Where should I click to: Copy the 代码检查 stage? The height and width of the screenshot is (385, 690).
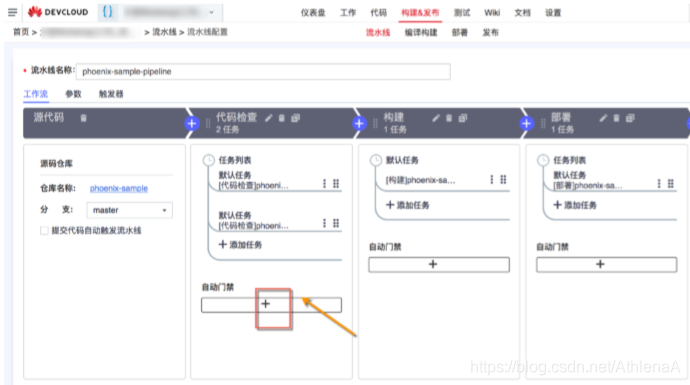tap(295, 118)
